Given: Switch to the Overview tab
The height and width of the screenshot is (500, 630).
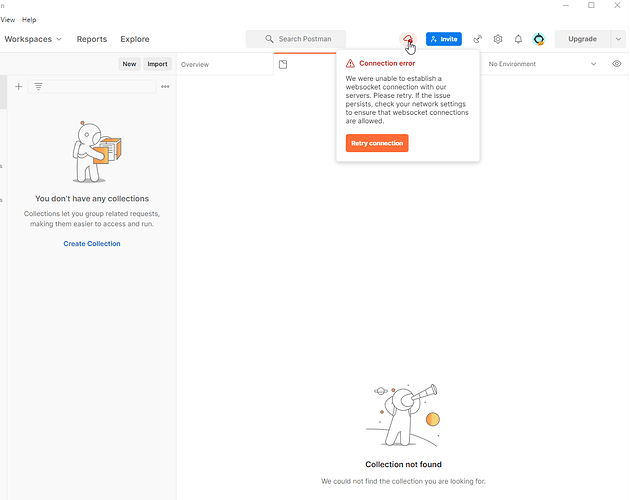Looking at the screenshot, I should 195,64.
